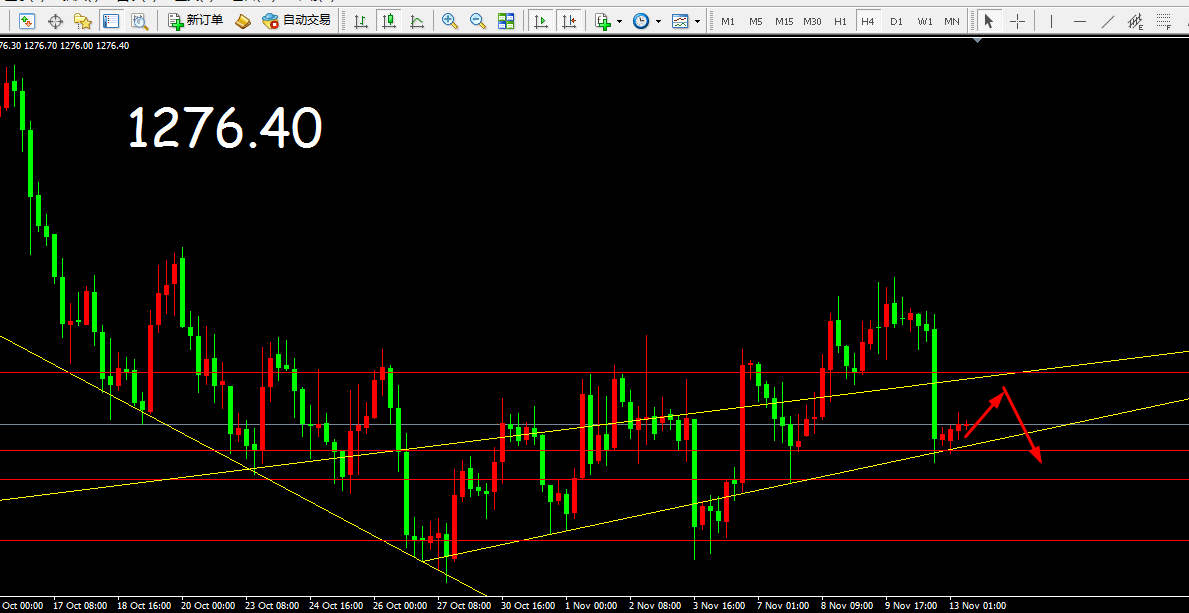Switch chart to candlestick style
Image resolution: width=1189 pixels, height=613 pixels.
point(389,21)
